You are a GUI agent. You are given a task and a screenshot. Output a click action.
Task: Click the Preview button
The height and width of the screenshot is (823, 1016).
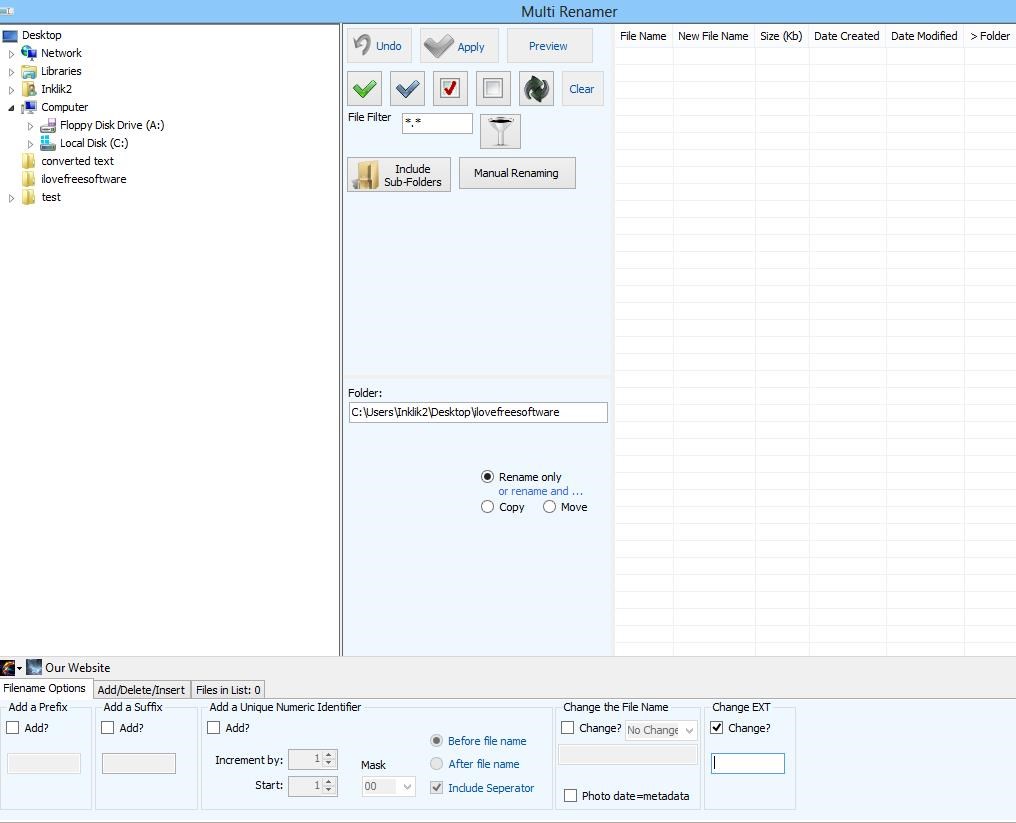pos(549,45)
